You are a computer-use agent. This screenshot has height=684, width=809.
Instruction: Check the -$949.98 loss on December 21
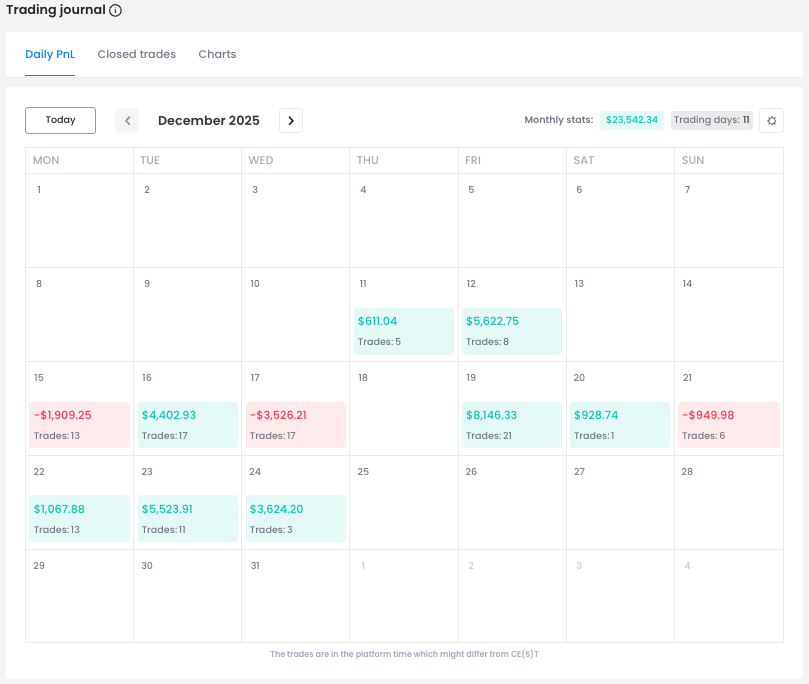[x=728, y=424]
